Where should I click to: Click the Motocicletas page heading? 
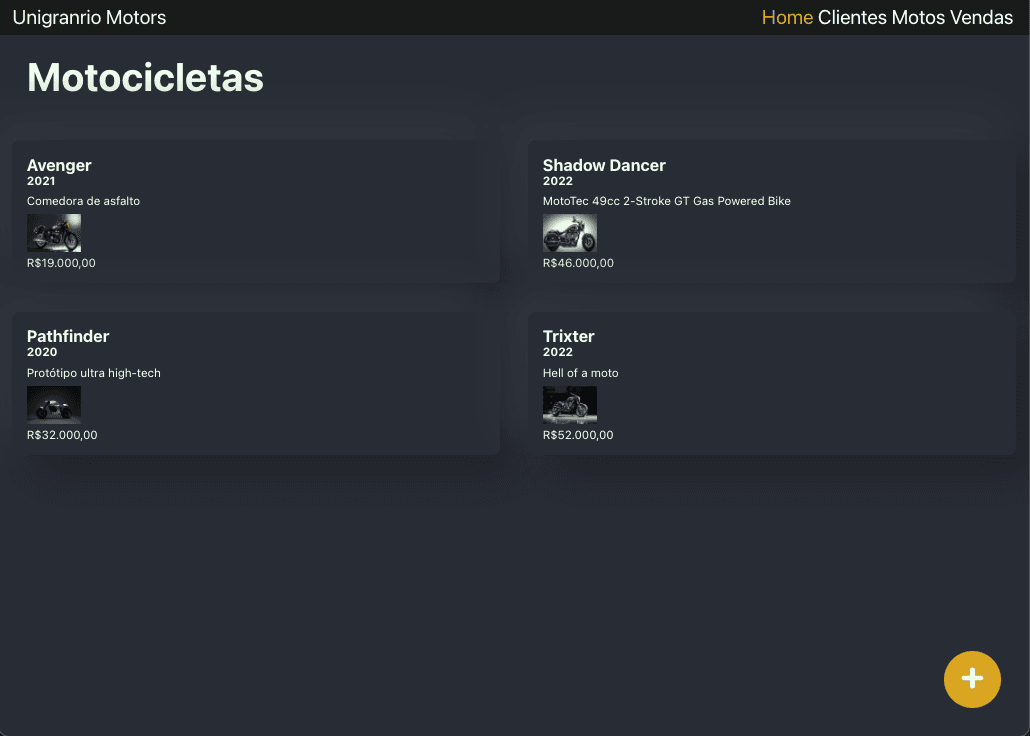point(145,78)
